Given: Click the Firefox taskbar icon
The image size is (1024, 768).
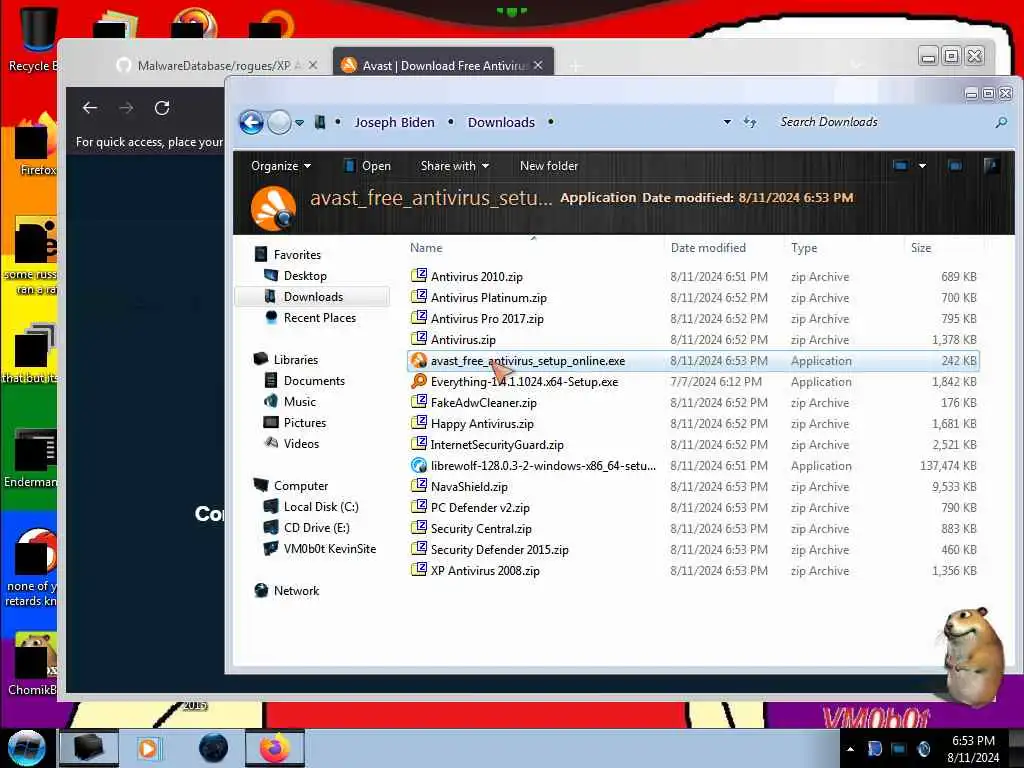Looking at the screenshot, I should (275, 748).
